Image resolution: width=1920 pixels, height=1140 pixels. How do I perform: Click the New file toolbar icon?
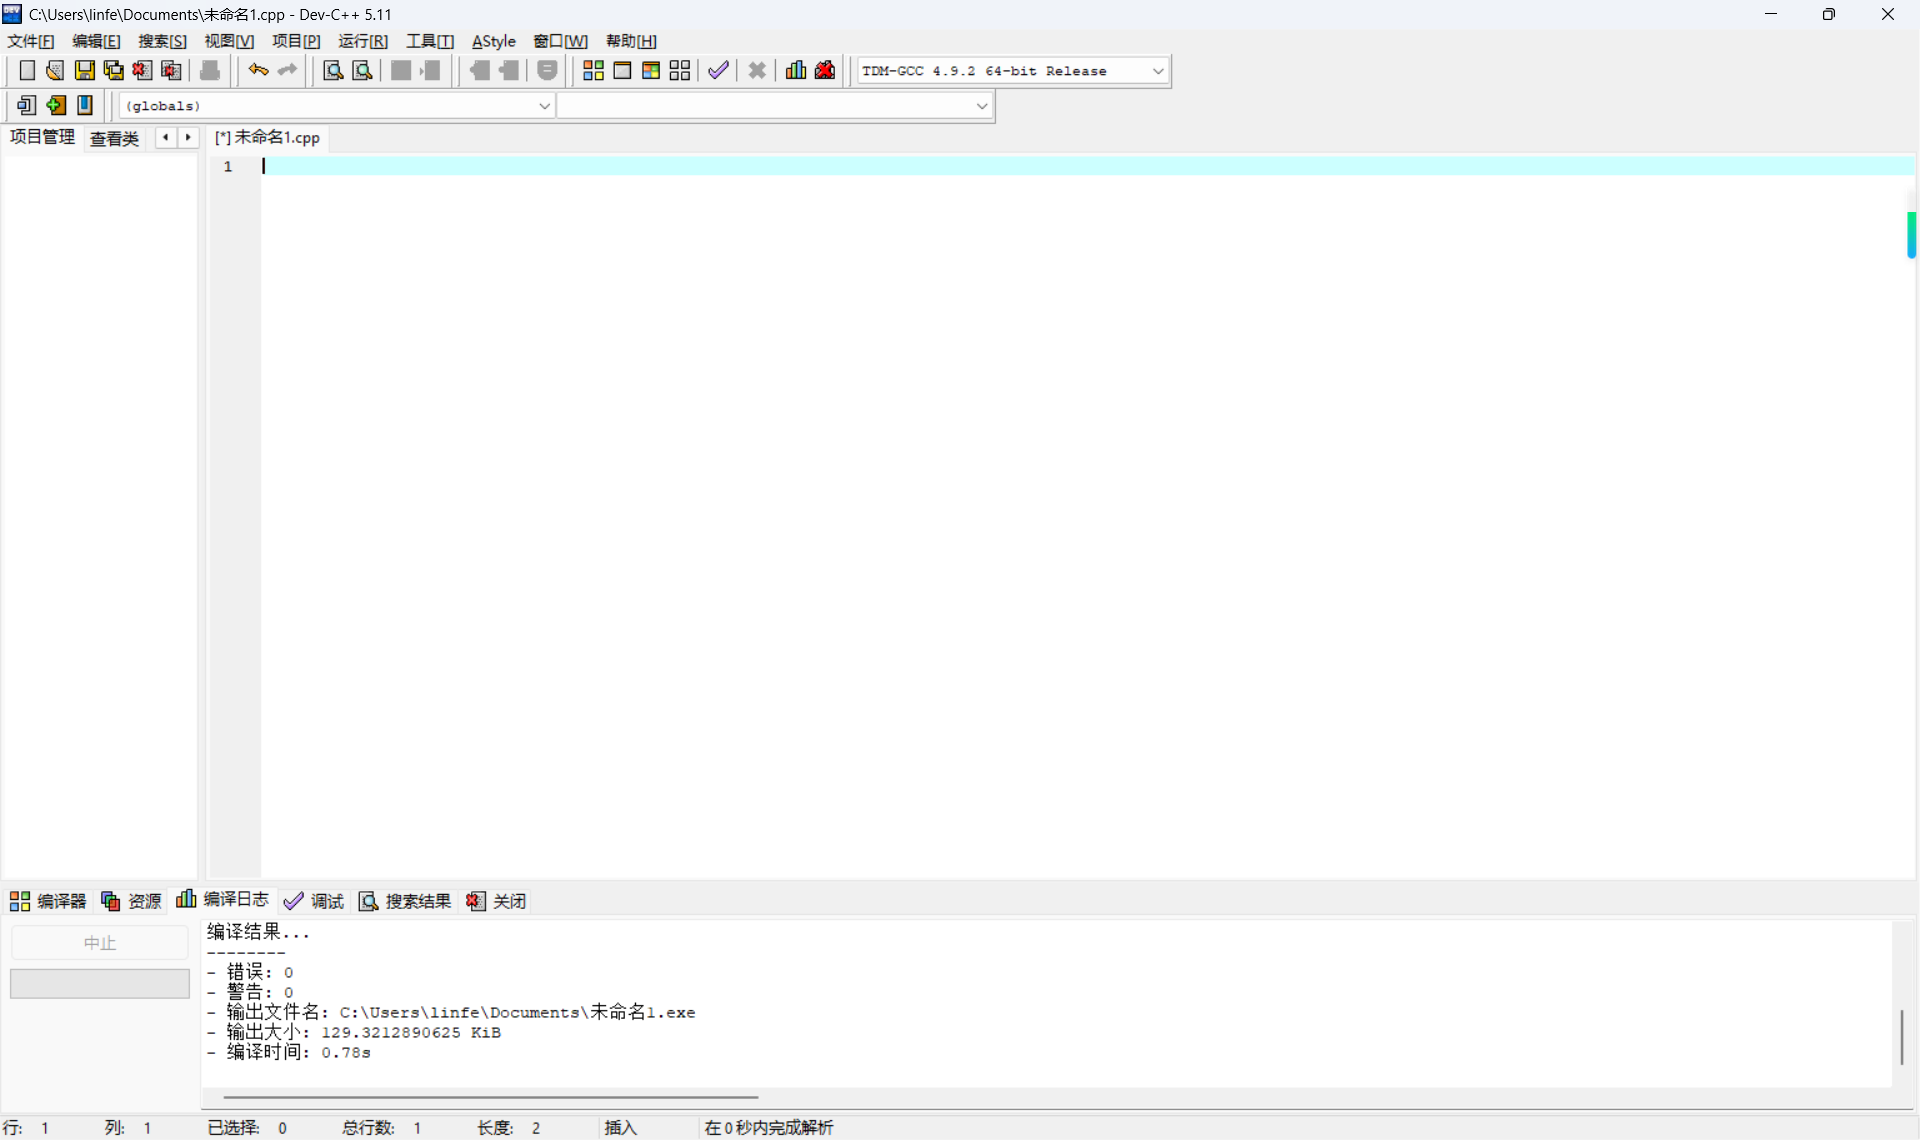(27, 70)
